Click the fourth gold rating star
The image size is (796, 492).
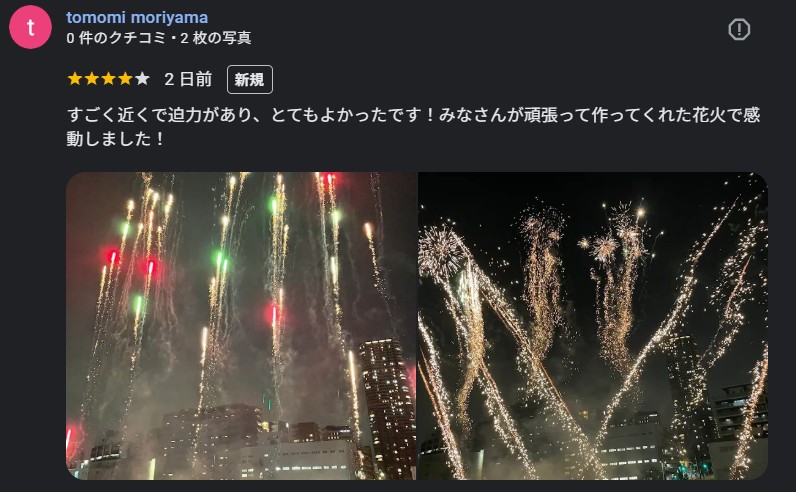pos(125,79)
